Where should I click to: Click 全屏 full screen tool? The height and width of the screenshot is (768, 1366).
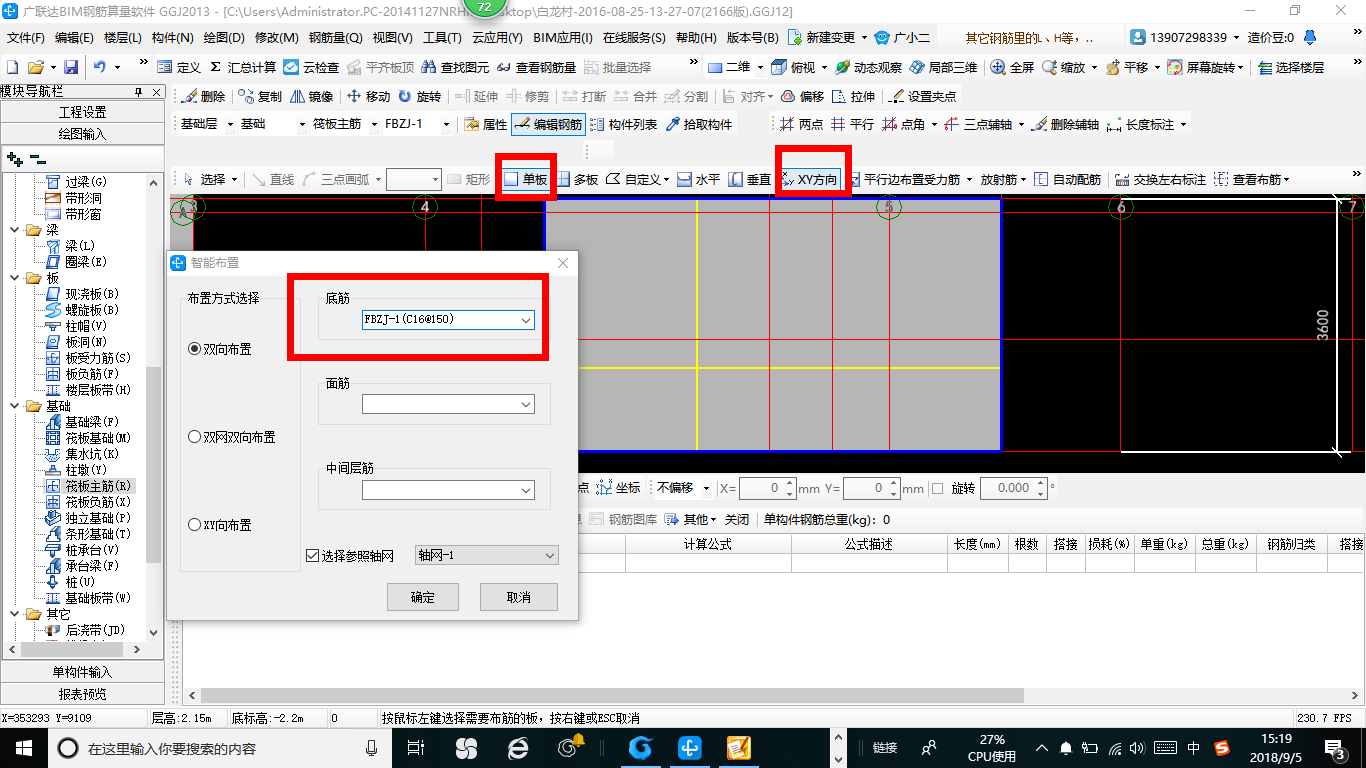tap(1013, 67)
